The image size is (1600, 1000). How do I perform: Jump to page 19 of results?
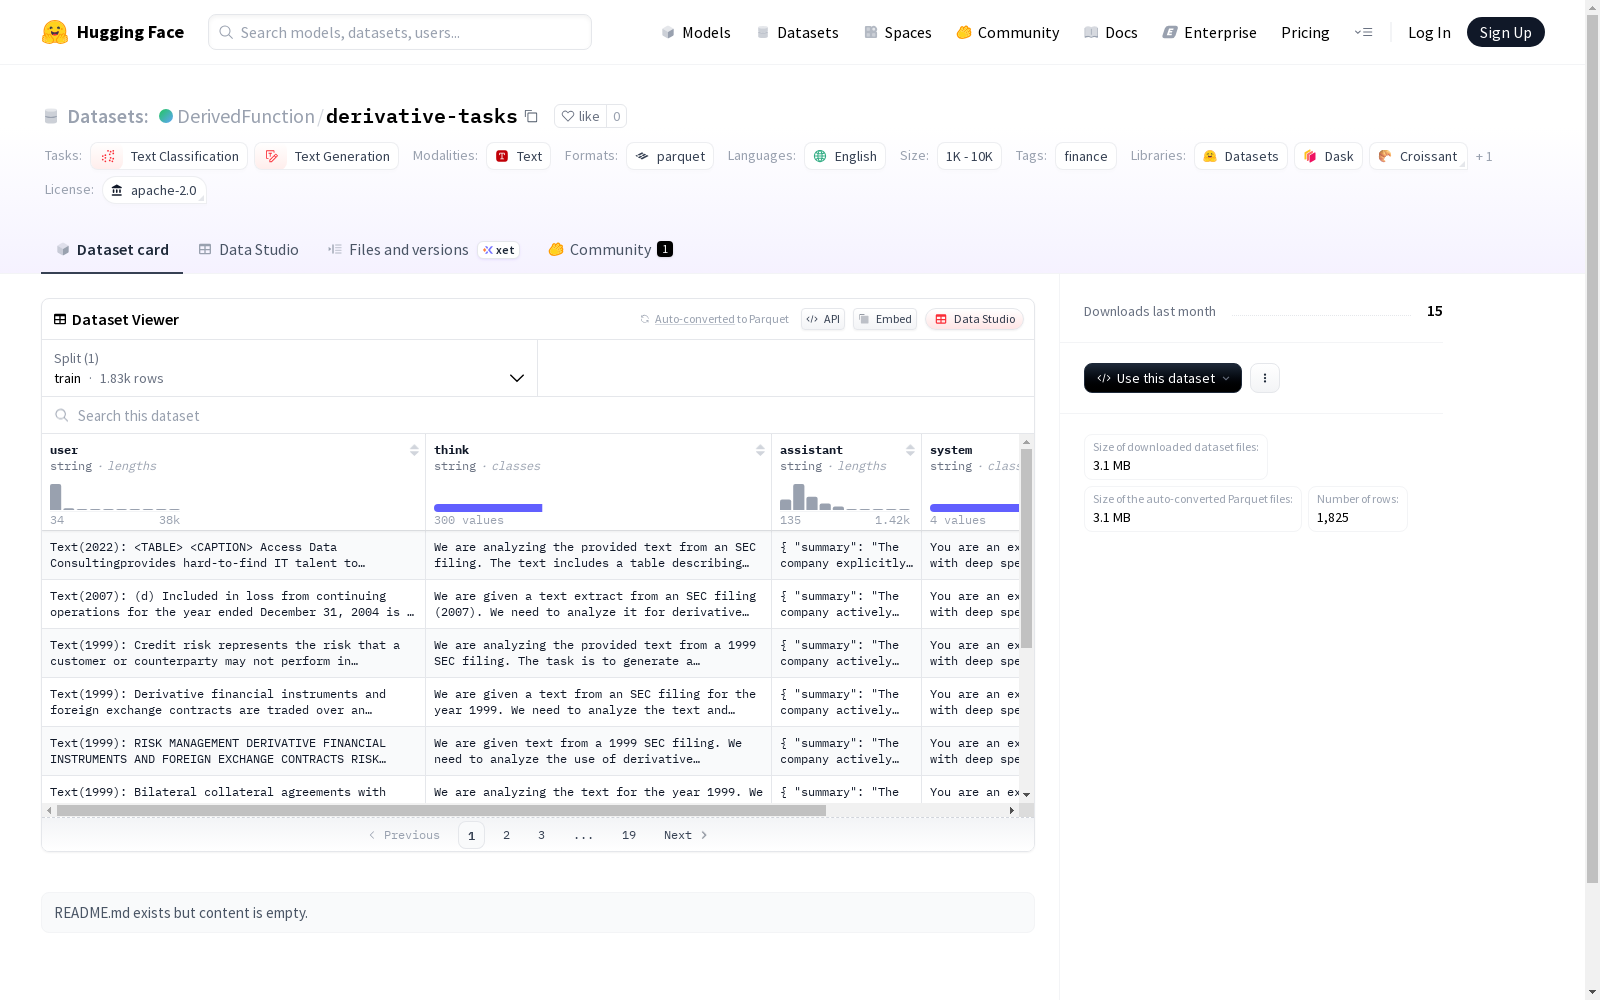(629, 835)
